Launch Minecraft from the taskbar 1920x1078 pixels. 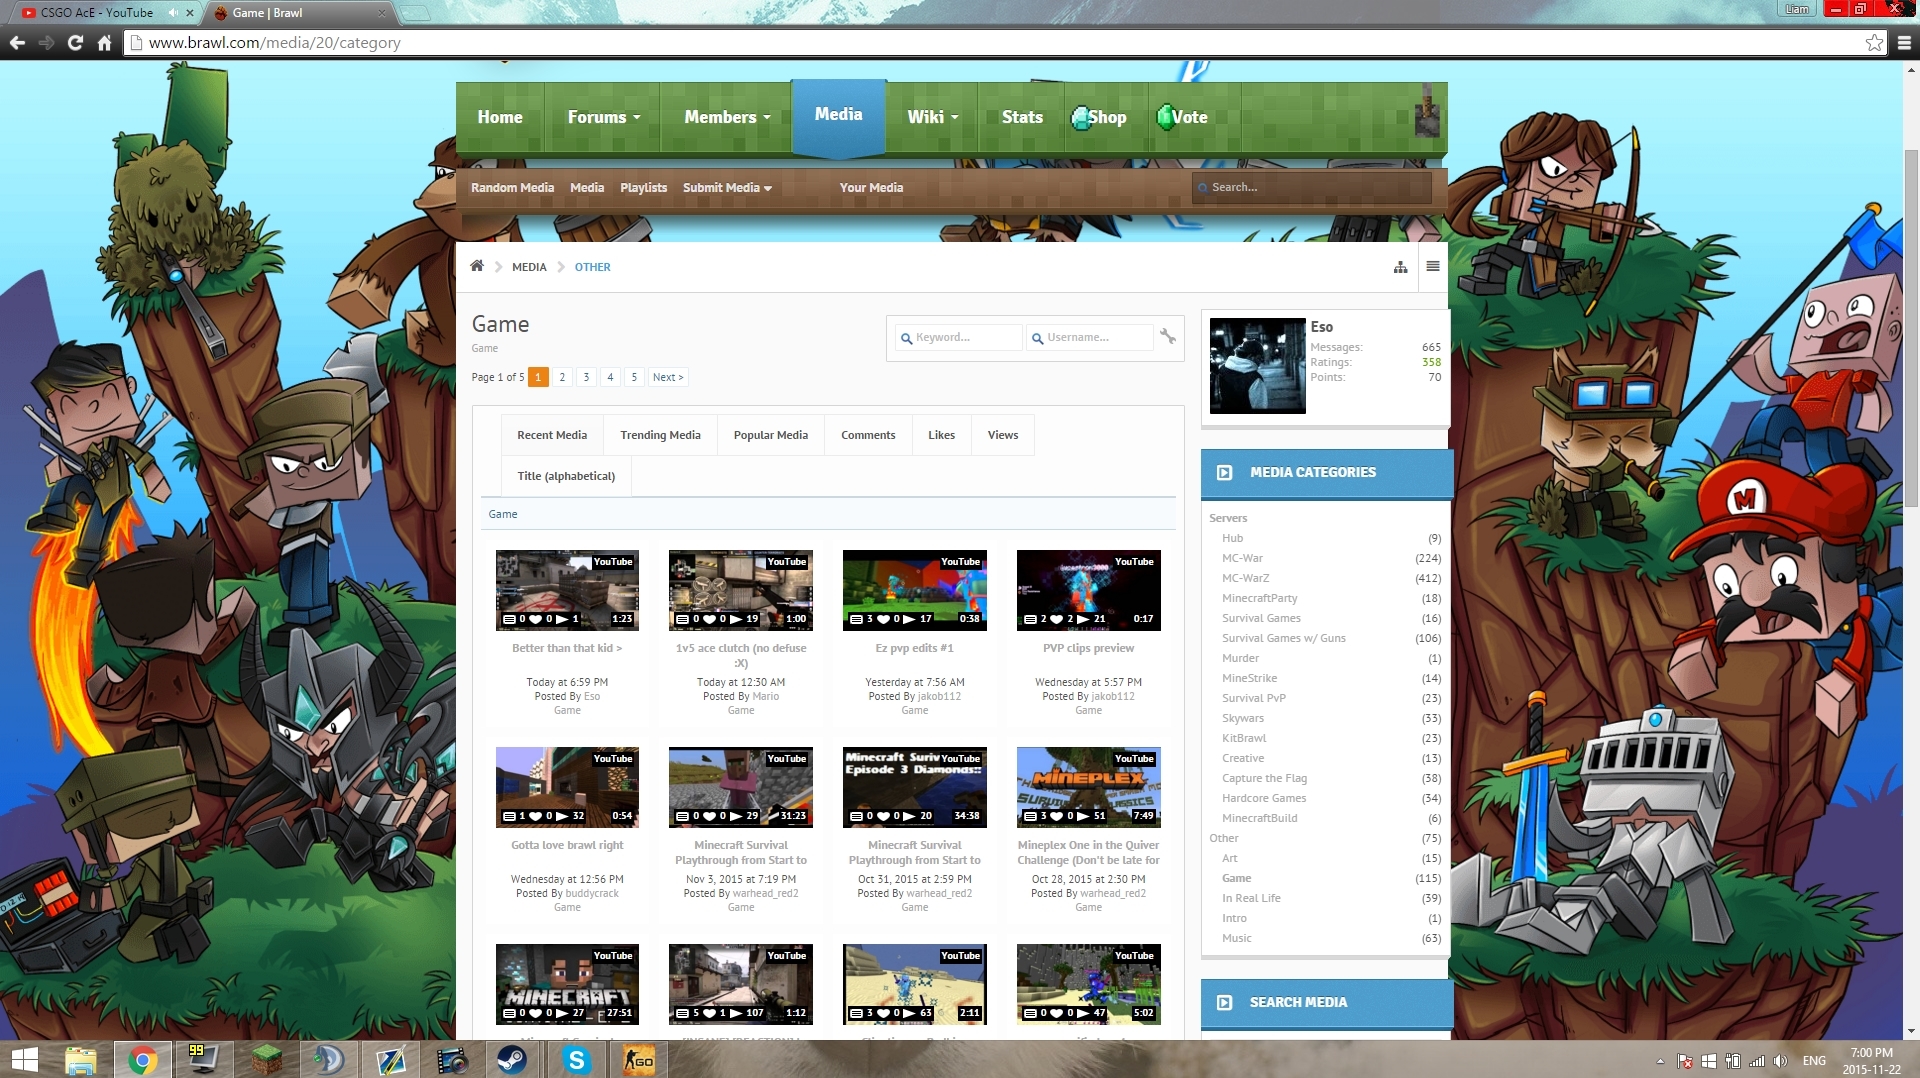coord(266,1060)
